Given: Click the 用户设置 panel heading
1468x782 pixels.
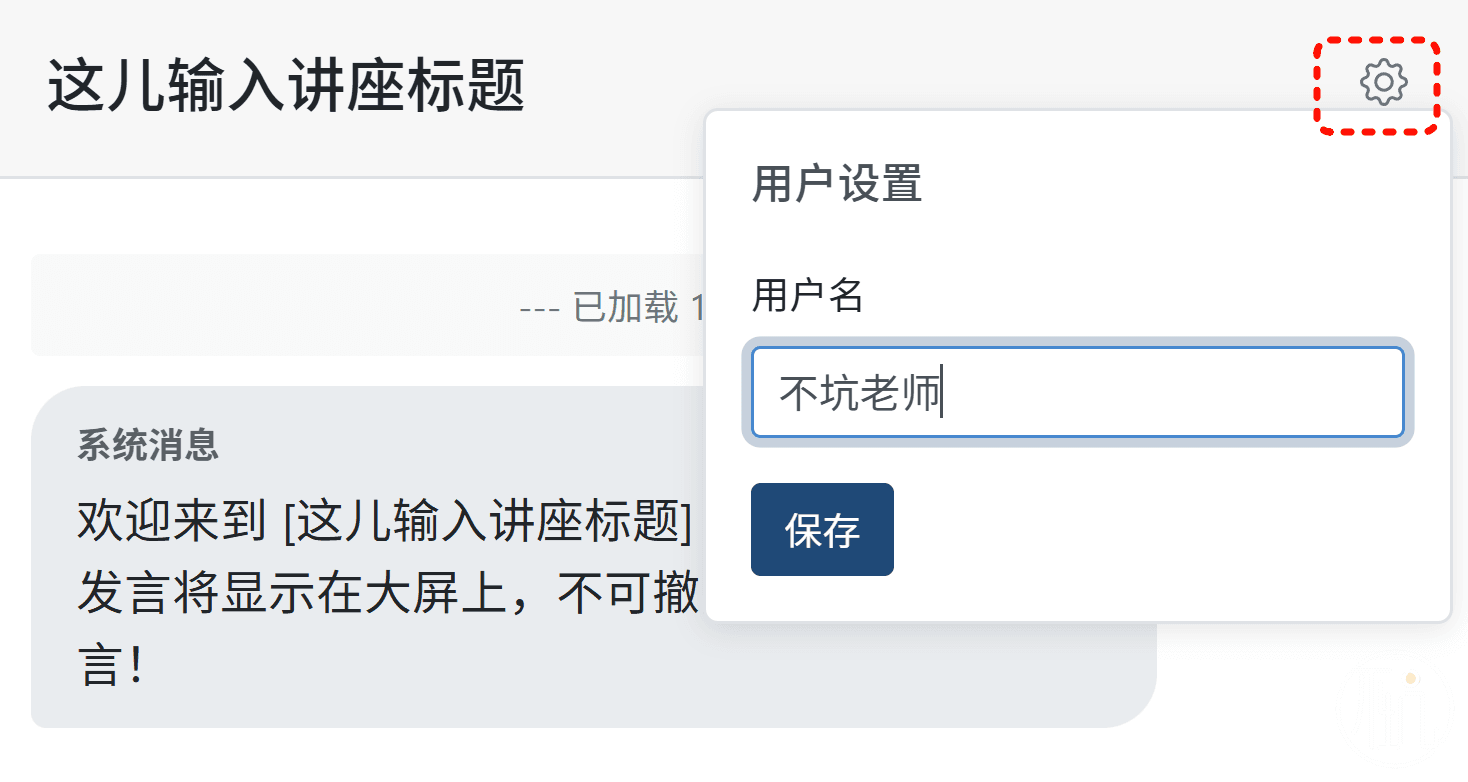Looking at the screenshot, I should pos(836,185).
